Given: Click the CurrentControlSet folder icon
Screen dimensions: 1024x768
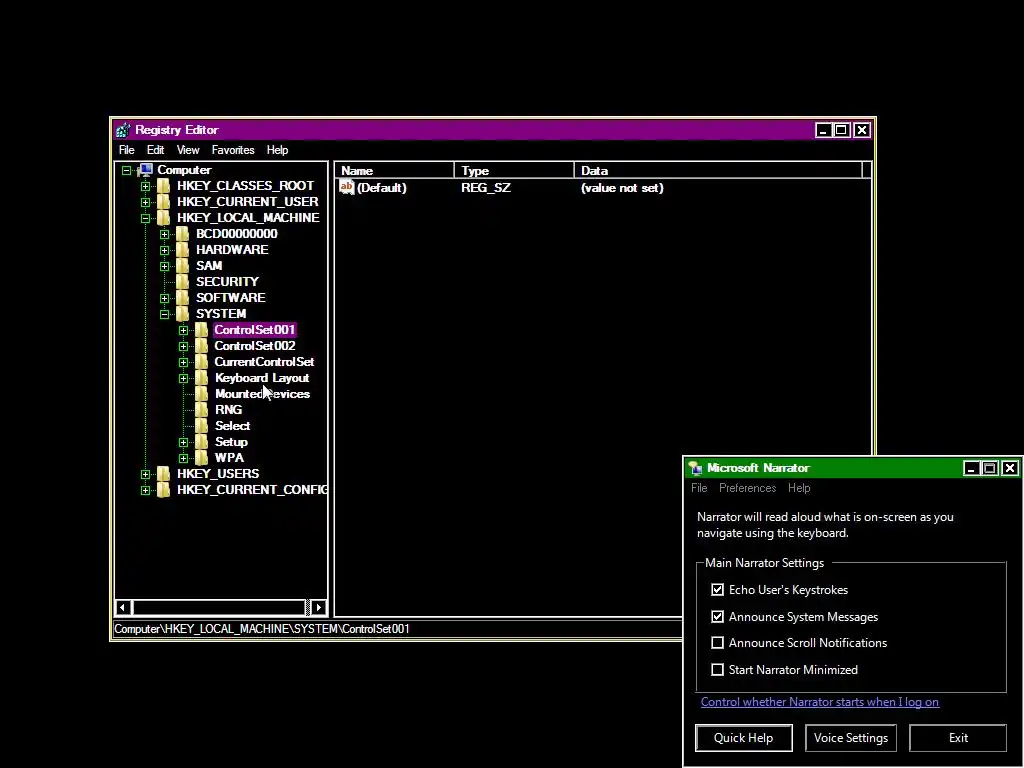Looking at the screenshot, I should click(x=202, y=362).
